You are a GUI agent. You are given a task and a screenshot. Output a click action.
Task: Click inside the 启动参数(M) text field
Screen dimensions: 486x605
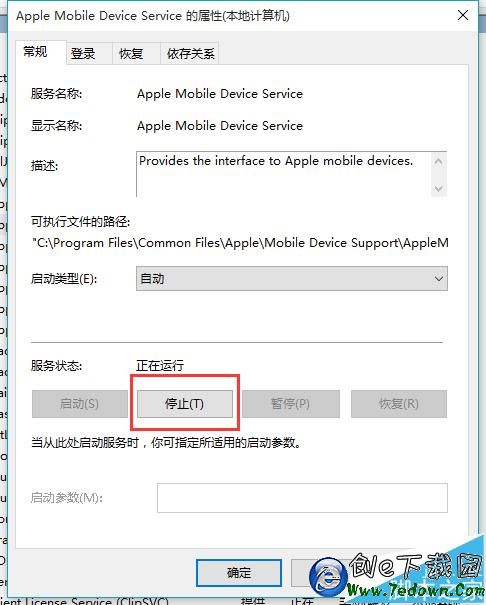coord(302,498)
